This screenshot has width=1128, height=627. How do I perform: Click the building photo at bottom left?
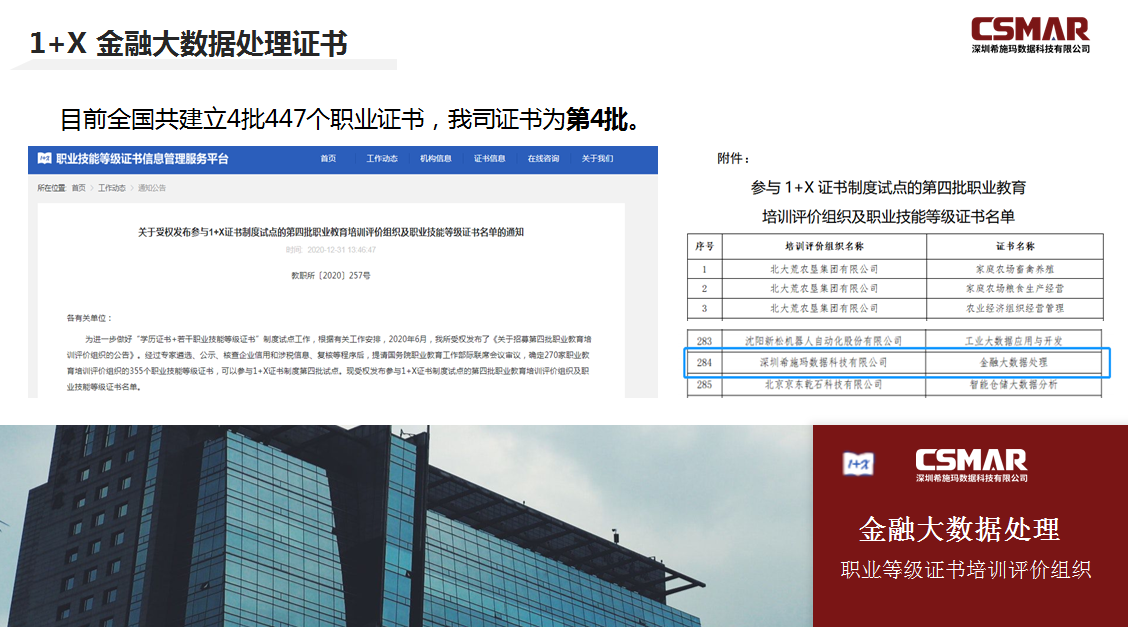(x=400, y=525)
